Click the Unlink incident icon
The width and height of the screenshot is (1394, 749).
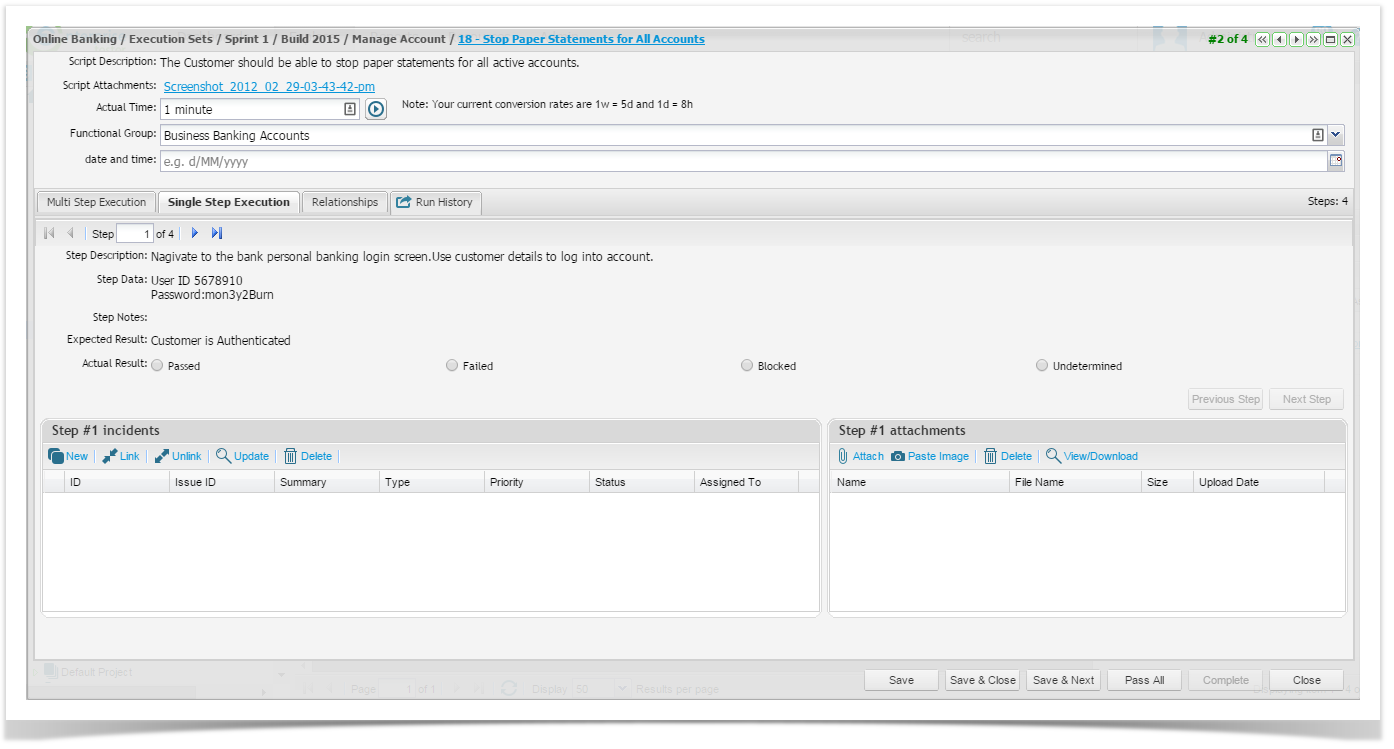[x=162, y=456]
